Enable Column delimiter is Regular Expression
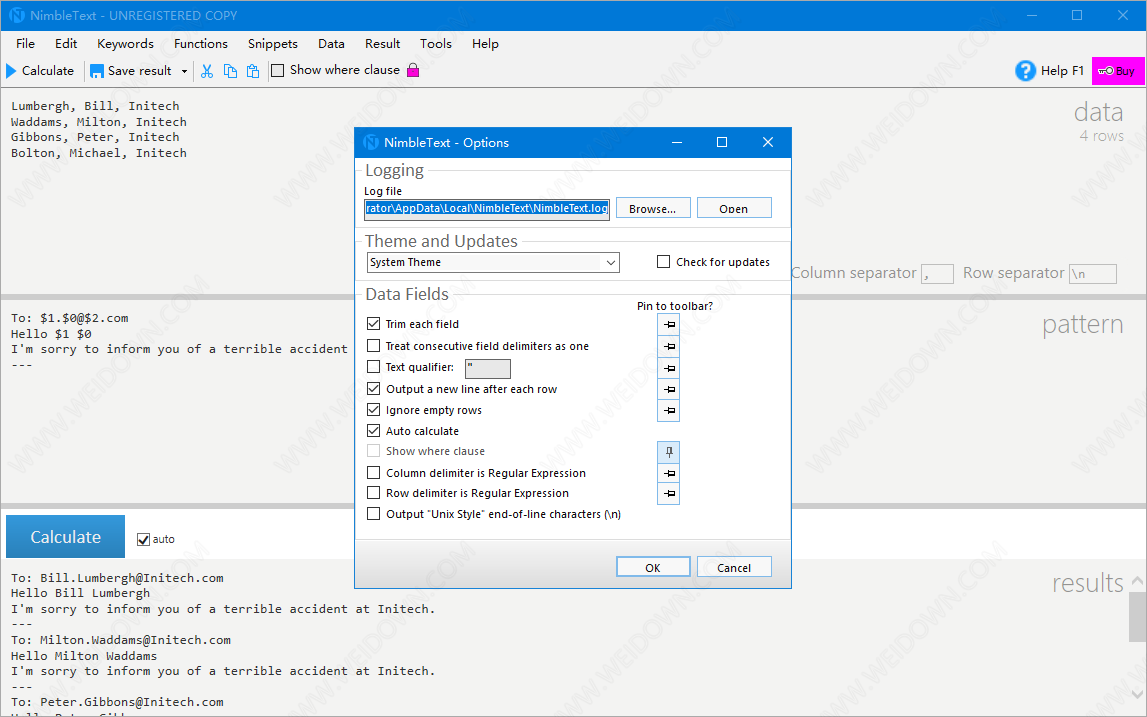Image resolution: width=1147 pixels, height=717 pixels. 374,473
